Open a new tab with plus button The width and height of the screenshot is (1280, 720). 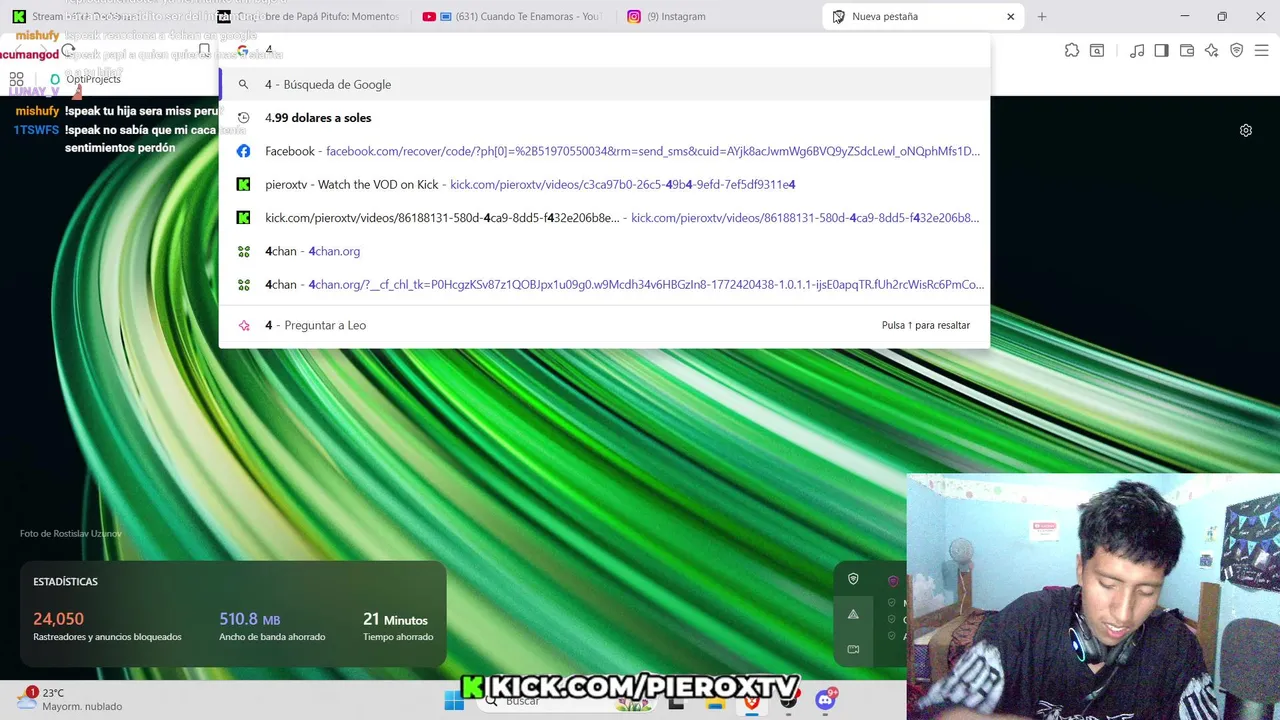(1042, 16)
